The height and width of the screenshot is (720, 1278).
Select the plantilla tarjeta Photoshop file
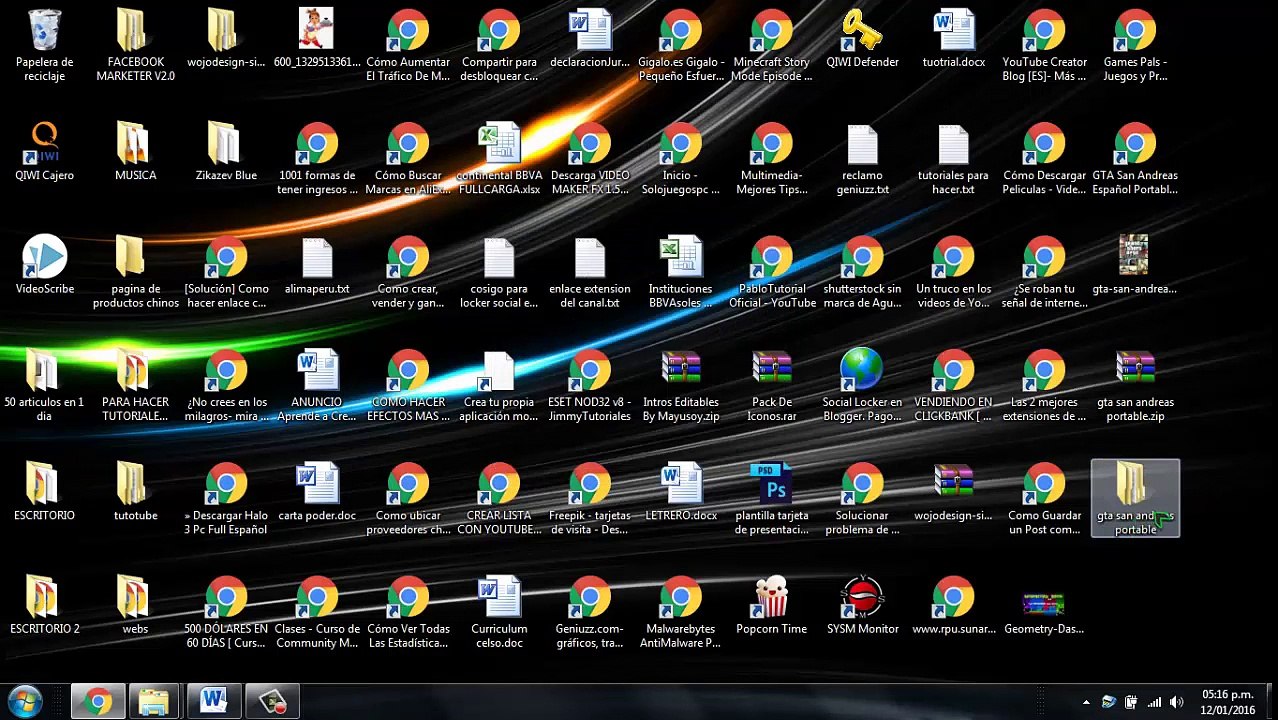[x=771, y=484]
